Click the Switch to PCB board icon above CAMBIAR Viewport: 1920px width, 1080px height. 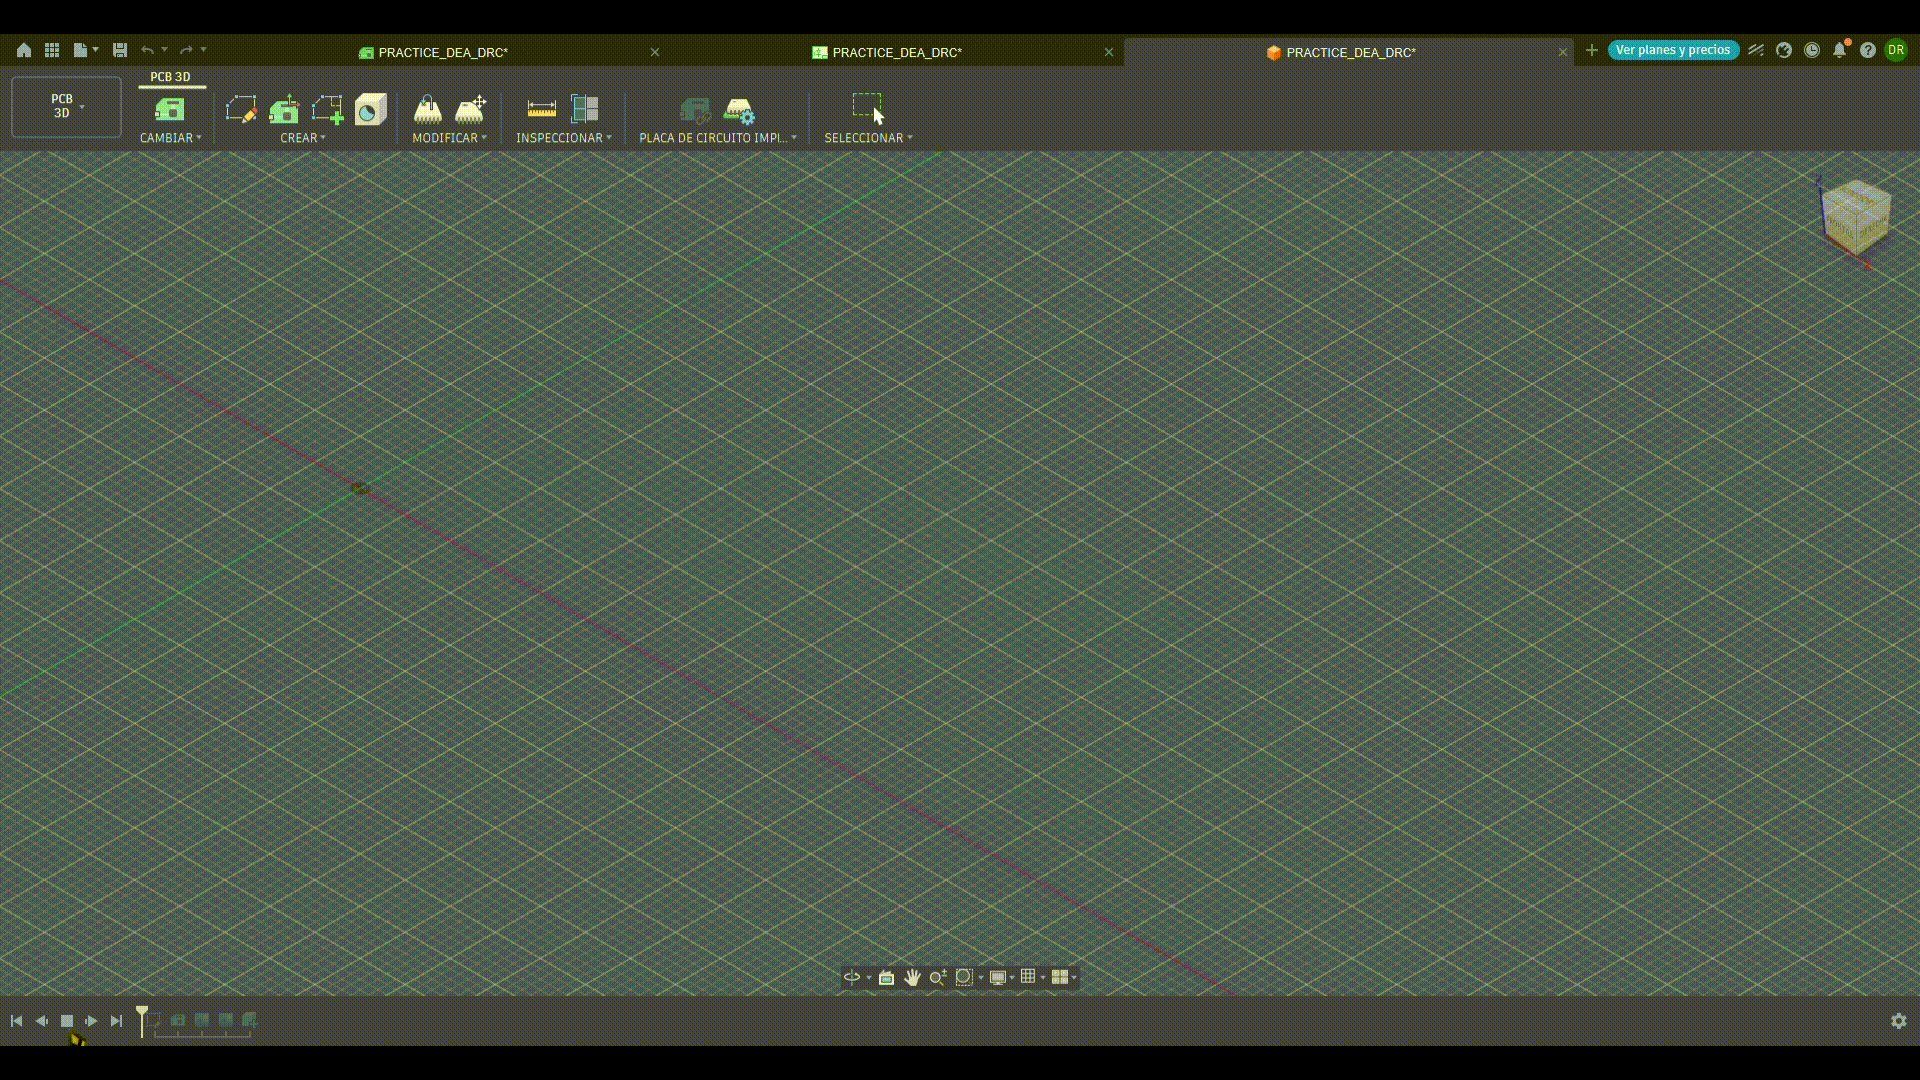click(x=170, y=109)
